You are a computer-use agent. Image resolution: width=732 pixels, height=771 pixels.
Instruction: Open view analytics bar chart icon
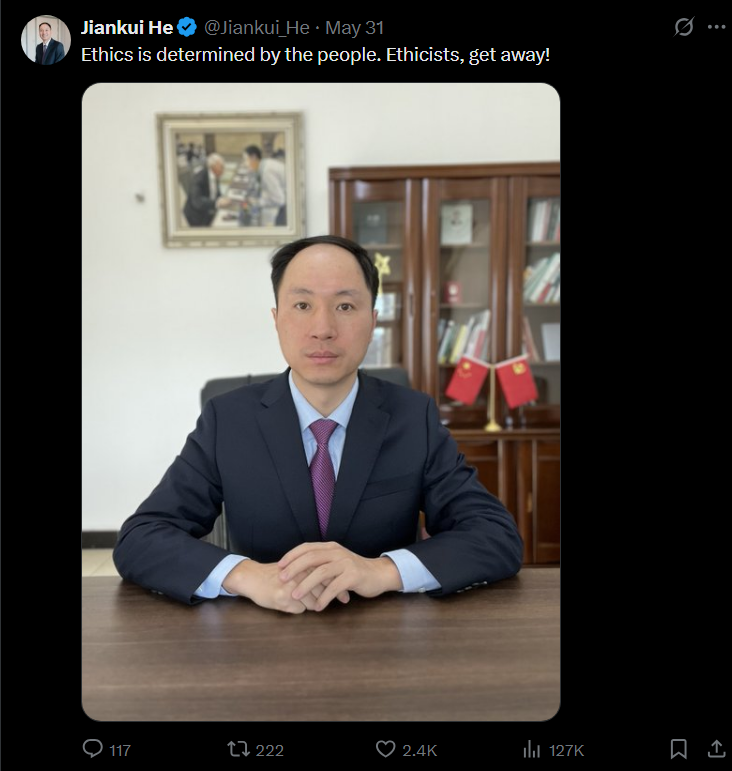pos(531,749)
